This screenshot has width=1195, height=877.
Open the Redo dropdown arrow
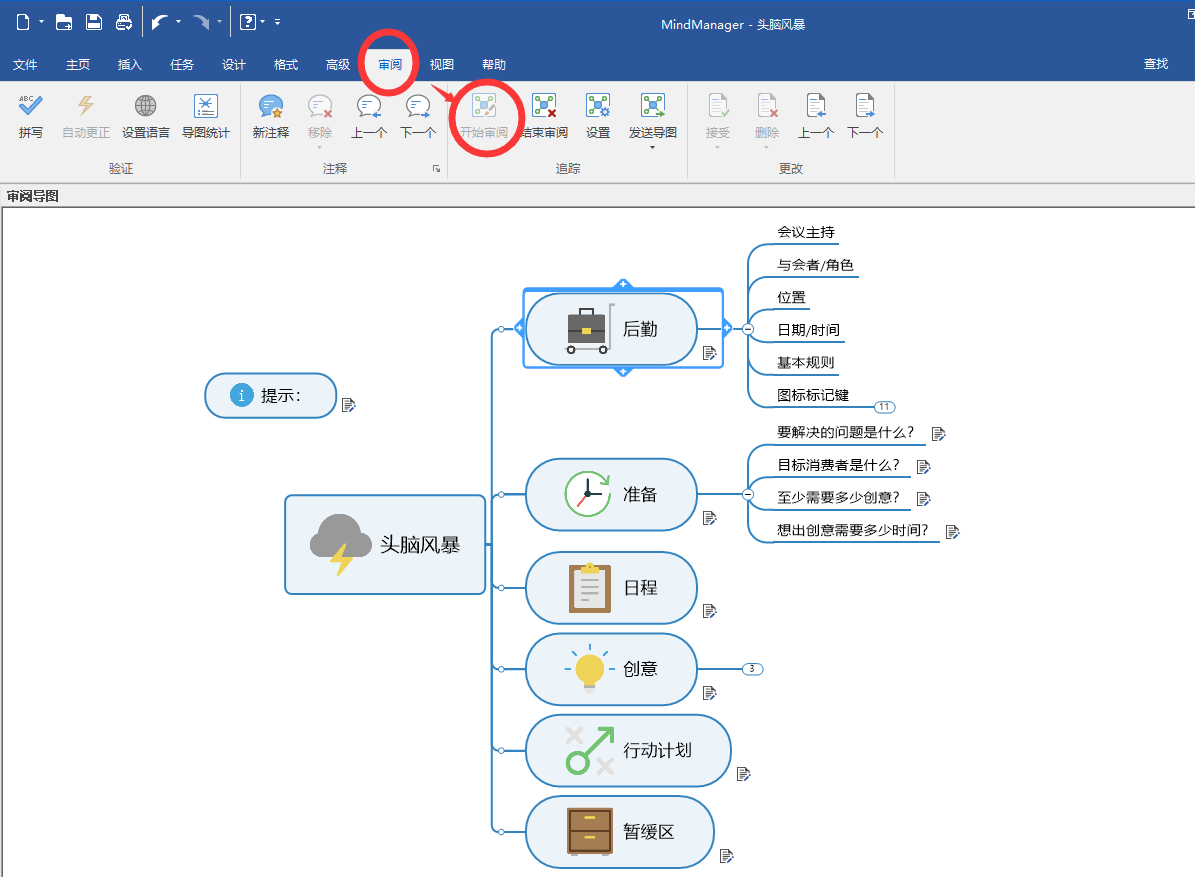click(x=219, y=22)
